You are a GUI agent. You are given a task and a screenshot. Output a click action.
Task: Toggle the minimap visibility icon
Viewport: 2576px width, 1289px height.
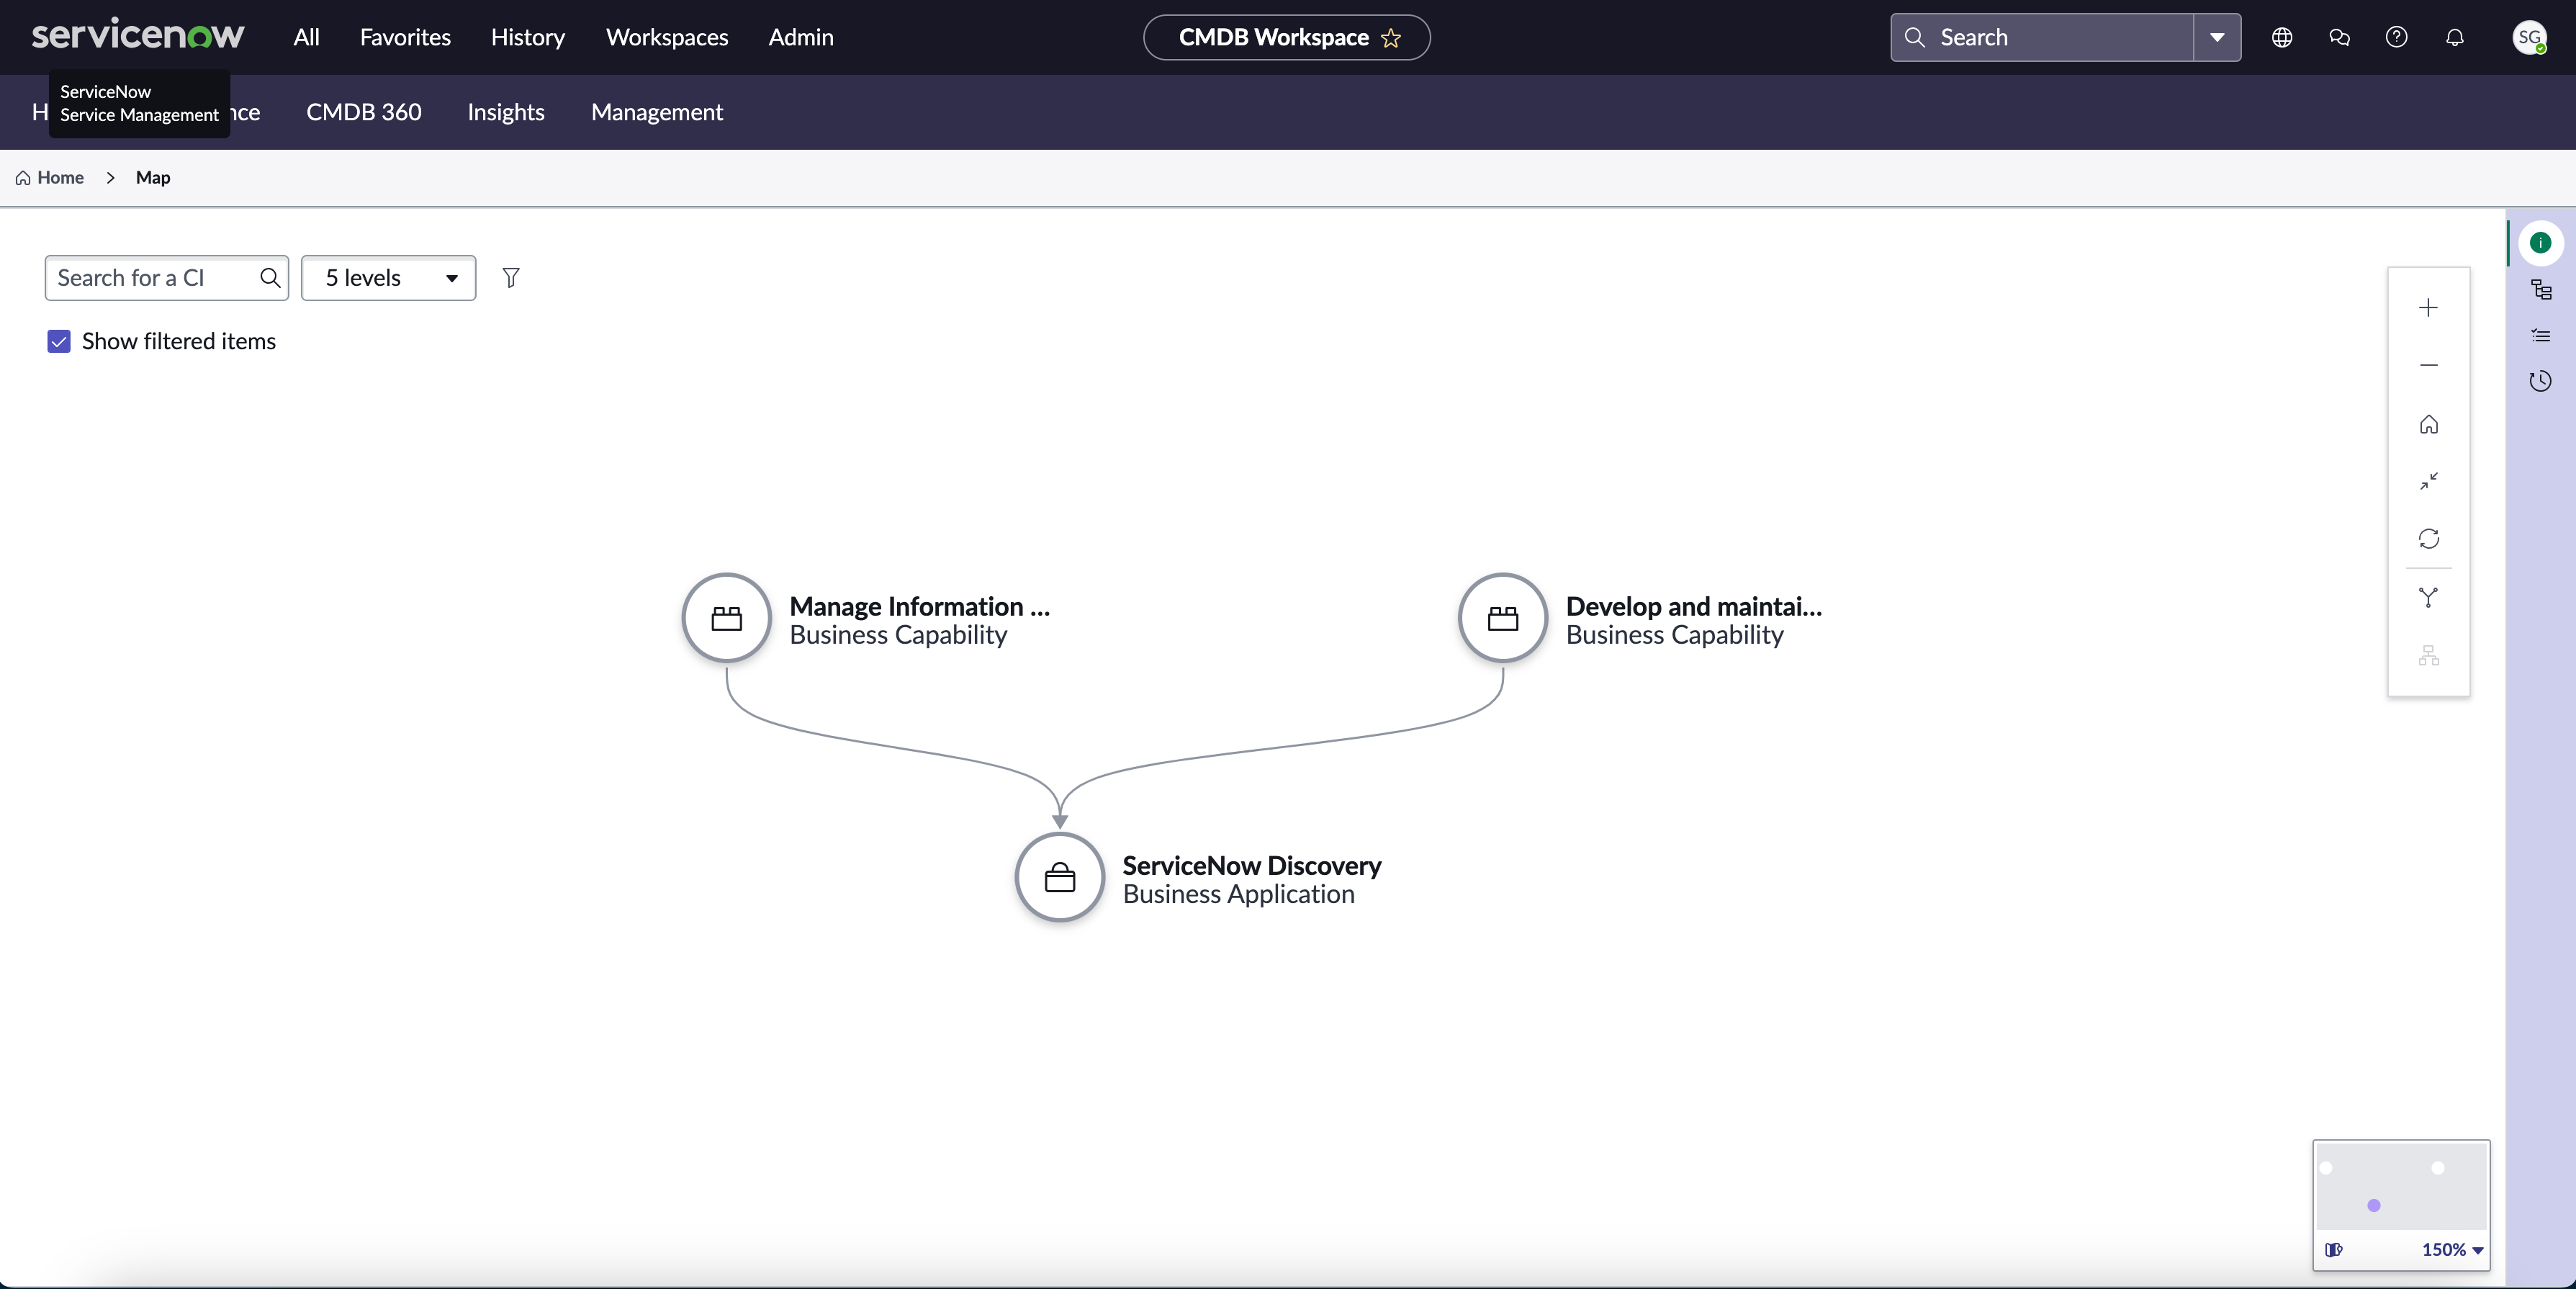click(2334, 1249)
